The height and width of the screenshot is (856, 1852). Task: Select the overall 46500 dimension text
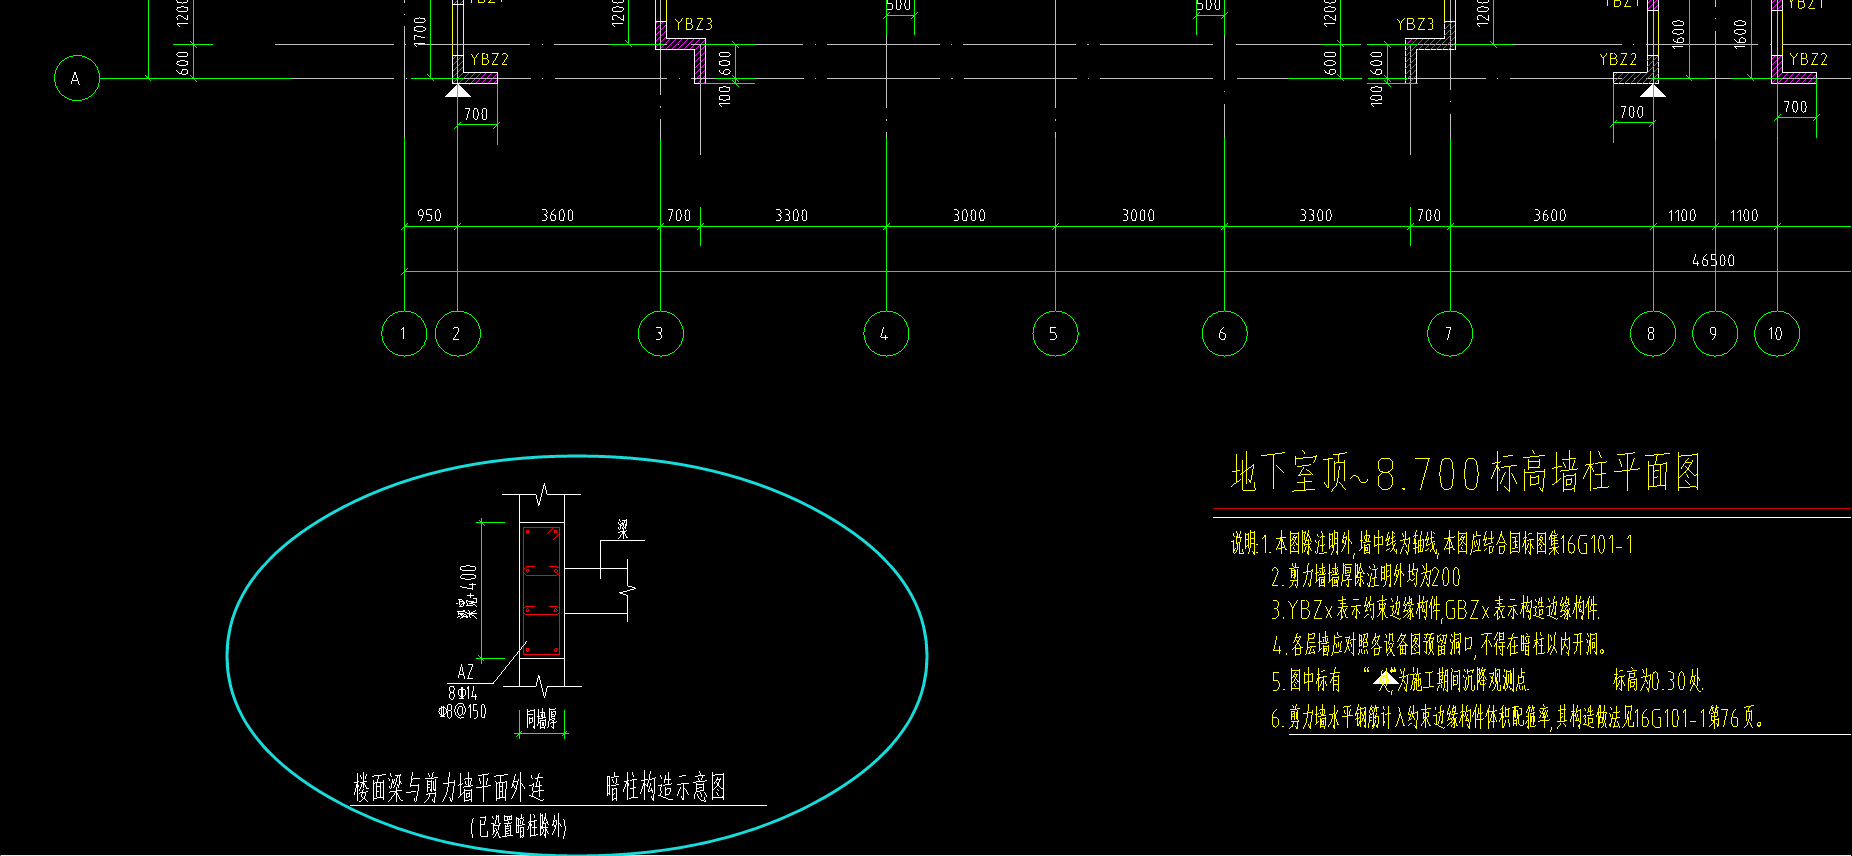click(x=1713, y=260)
